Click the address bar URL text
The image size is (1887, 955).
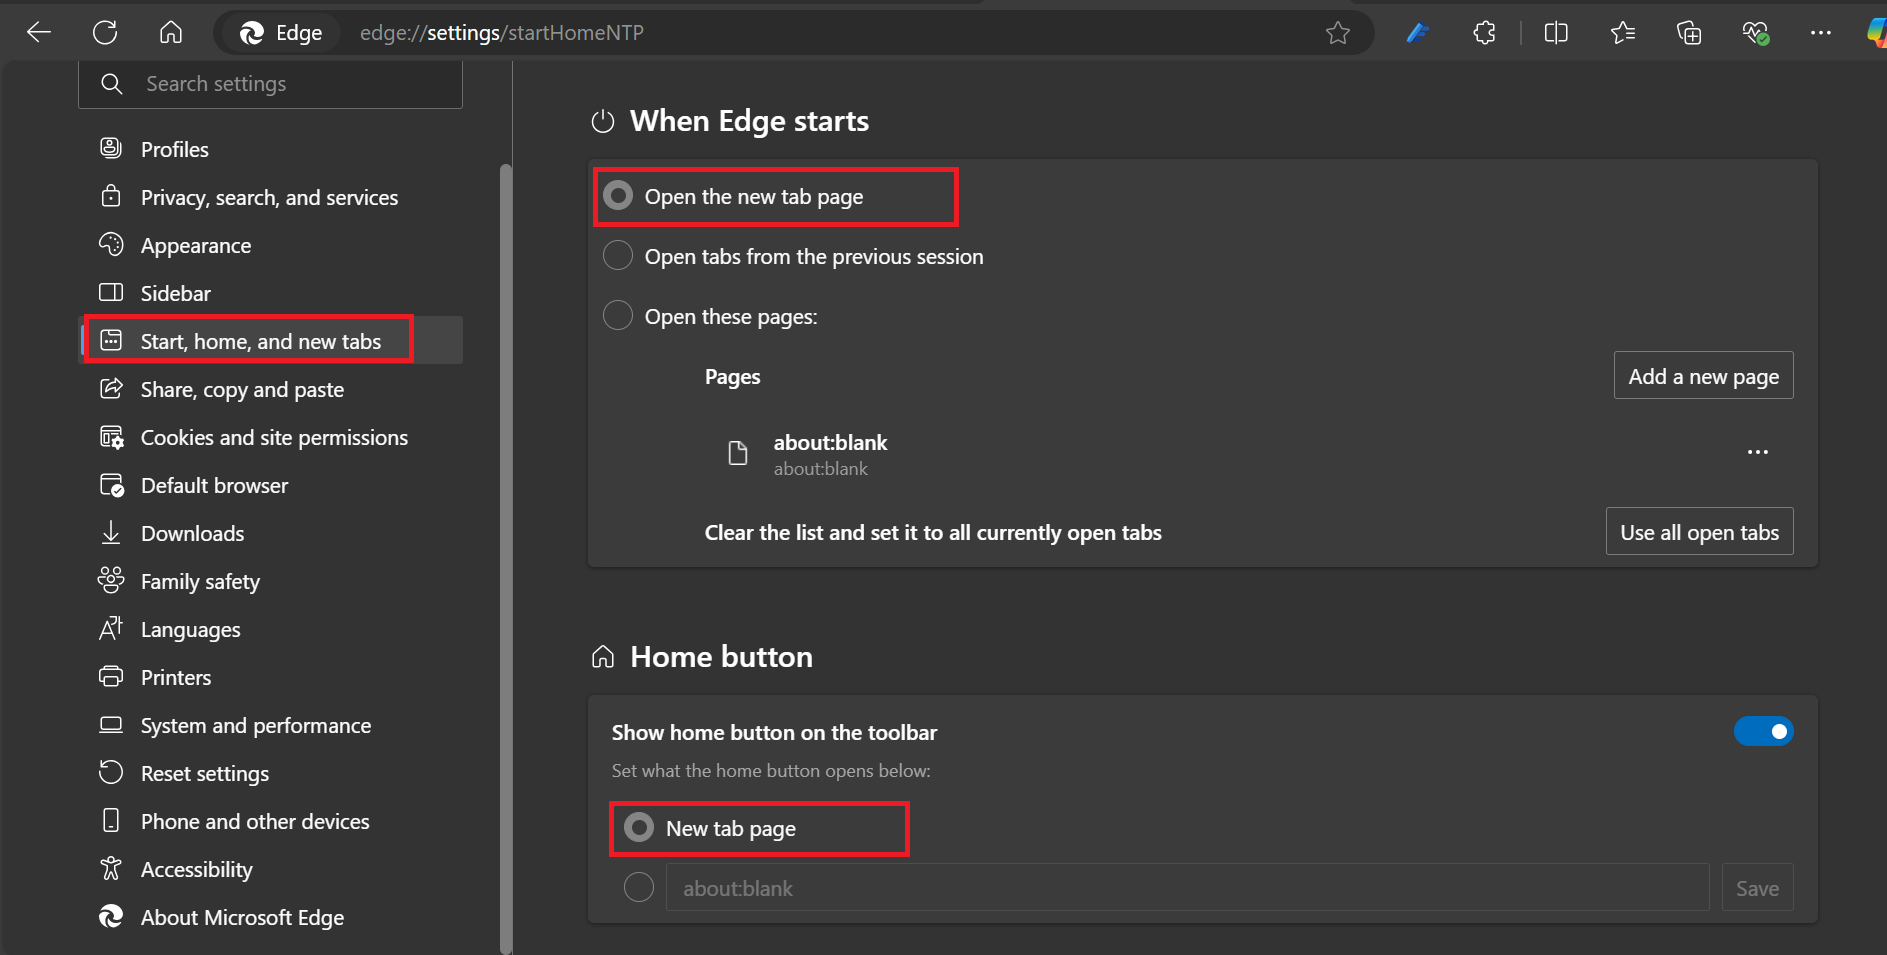pos(502,33)
